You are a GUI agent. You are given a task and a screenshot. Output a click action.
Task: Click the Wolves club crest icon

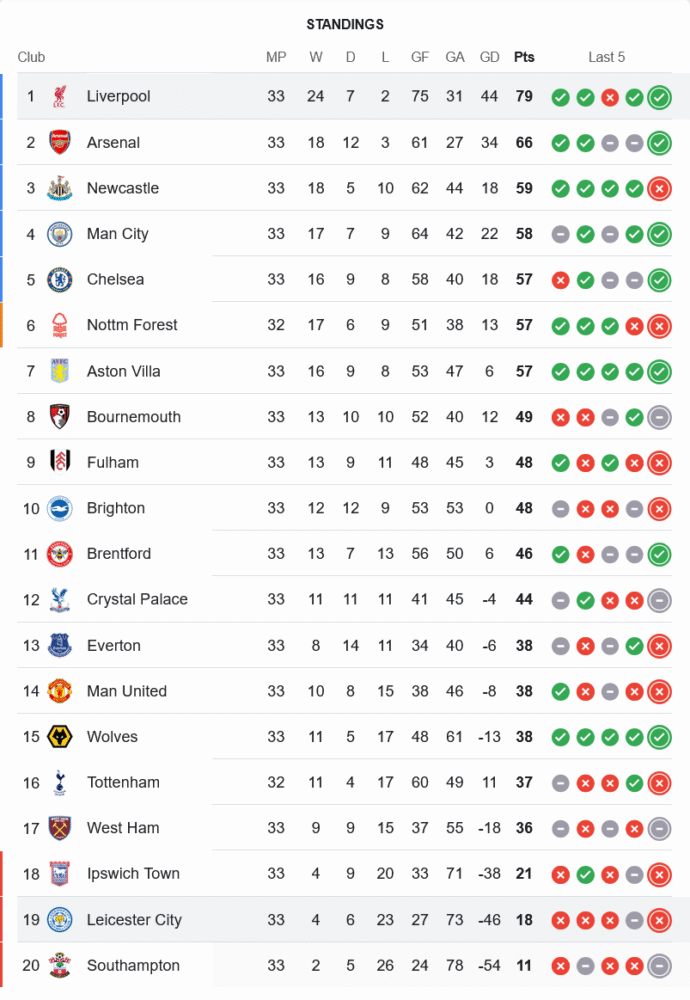coord(60,737)
